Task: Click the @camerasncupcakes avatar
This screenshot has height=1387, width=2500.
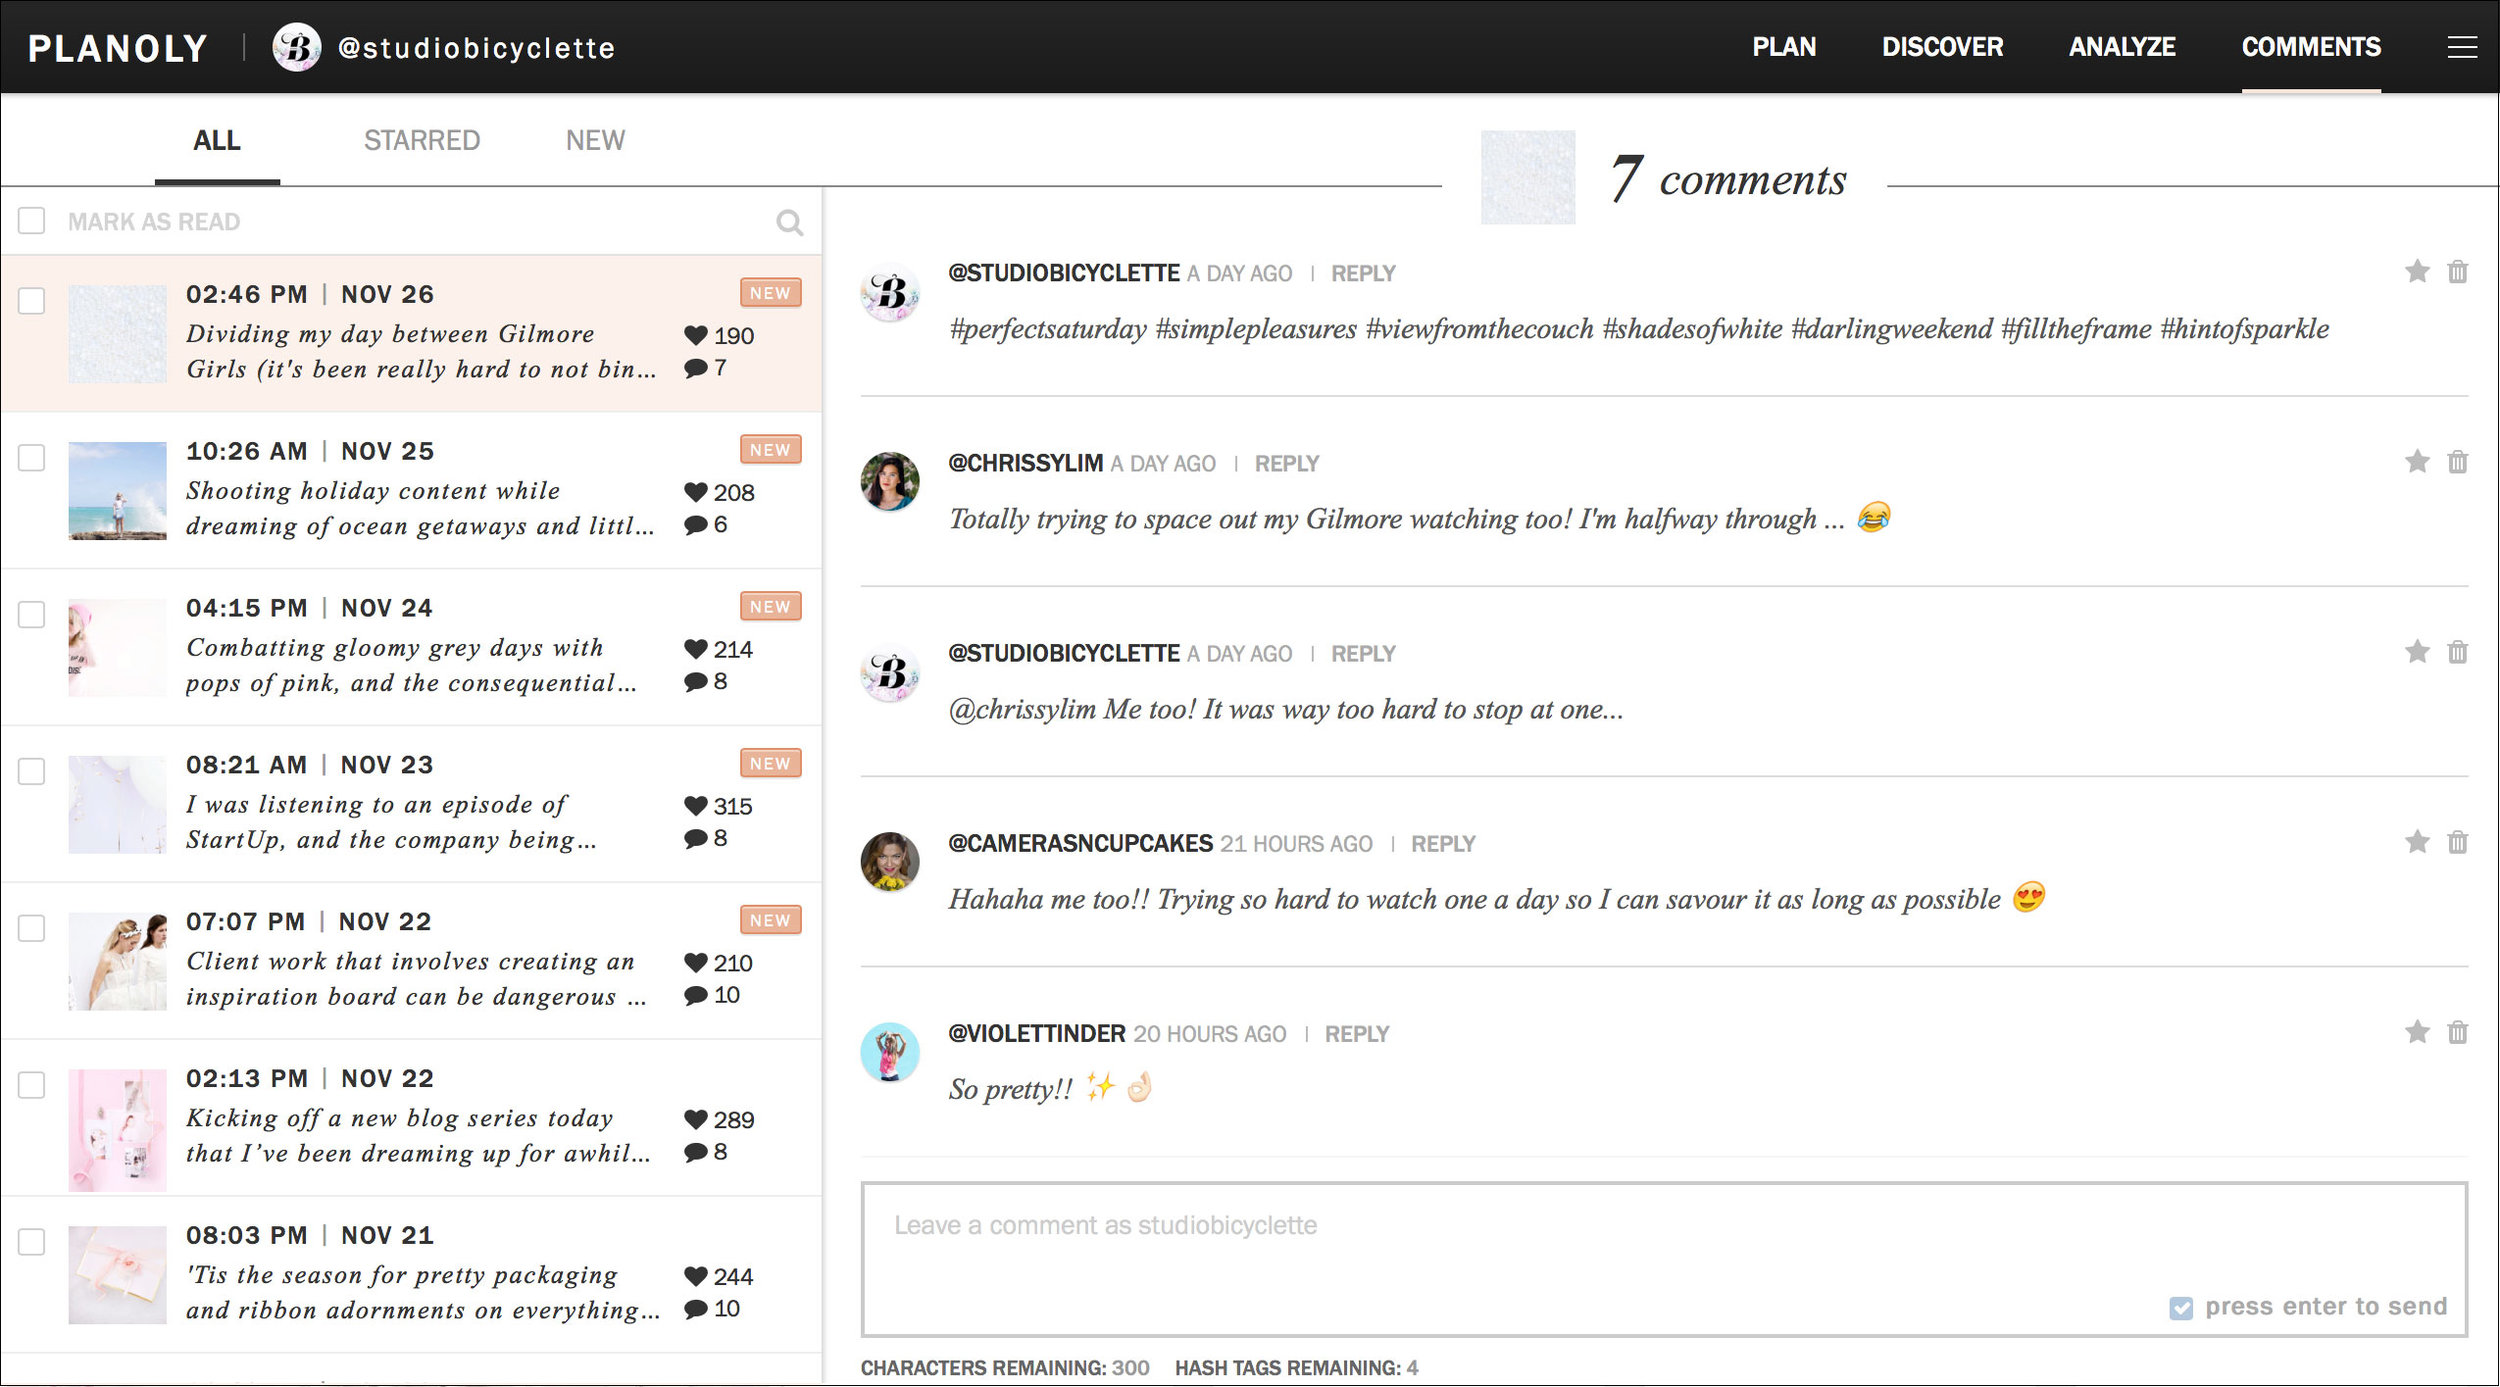Action: pos(890,861)
